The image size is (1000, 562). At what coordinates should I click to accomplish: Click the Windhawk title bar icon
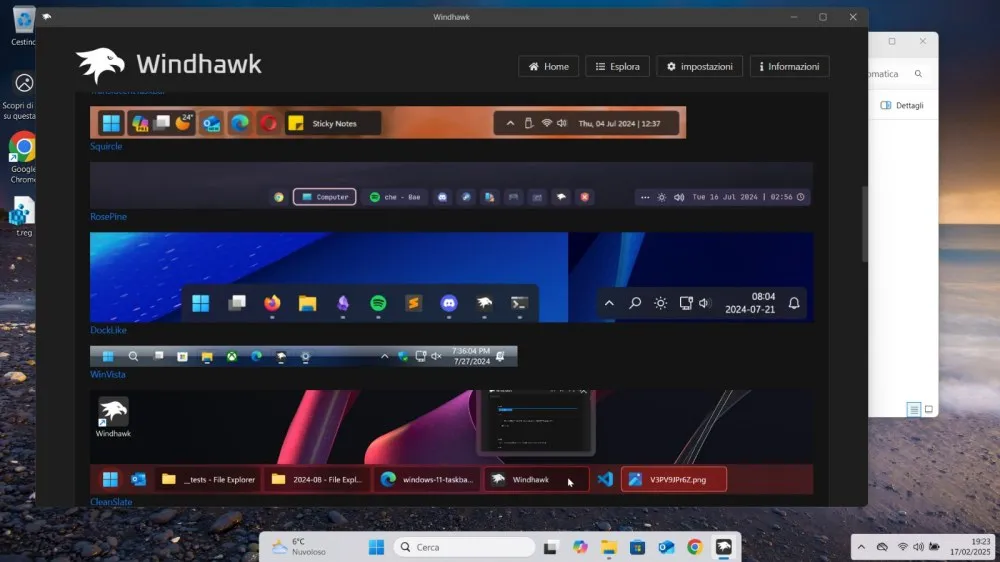47,17
